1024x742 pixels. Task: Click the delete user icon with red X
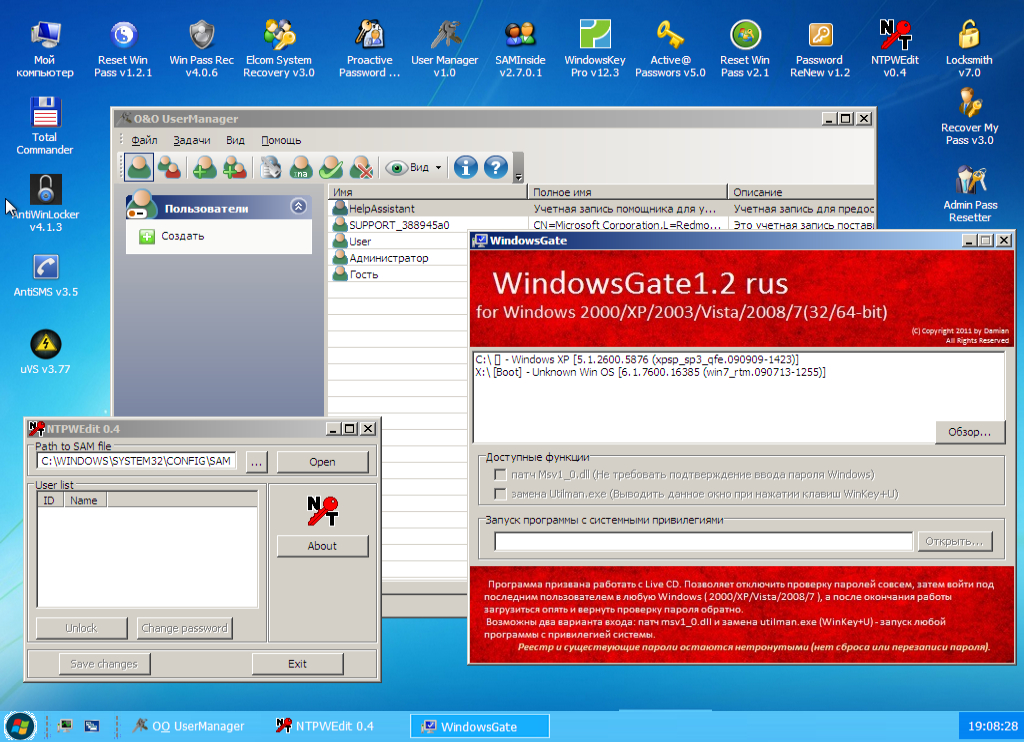pos(361,167)
